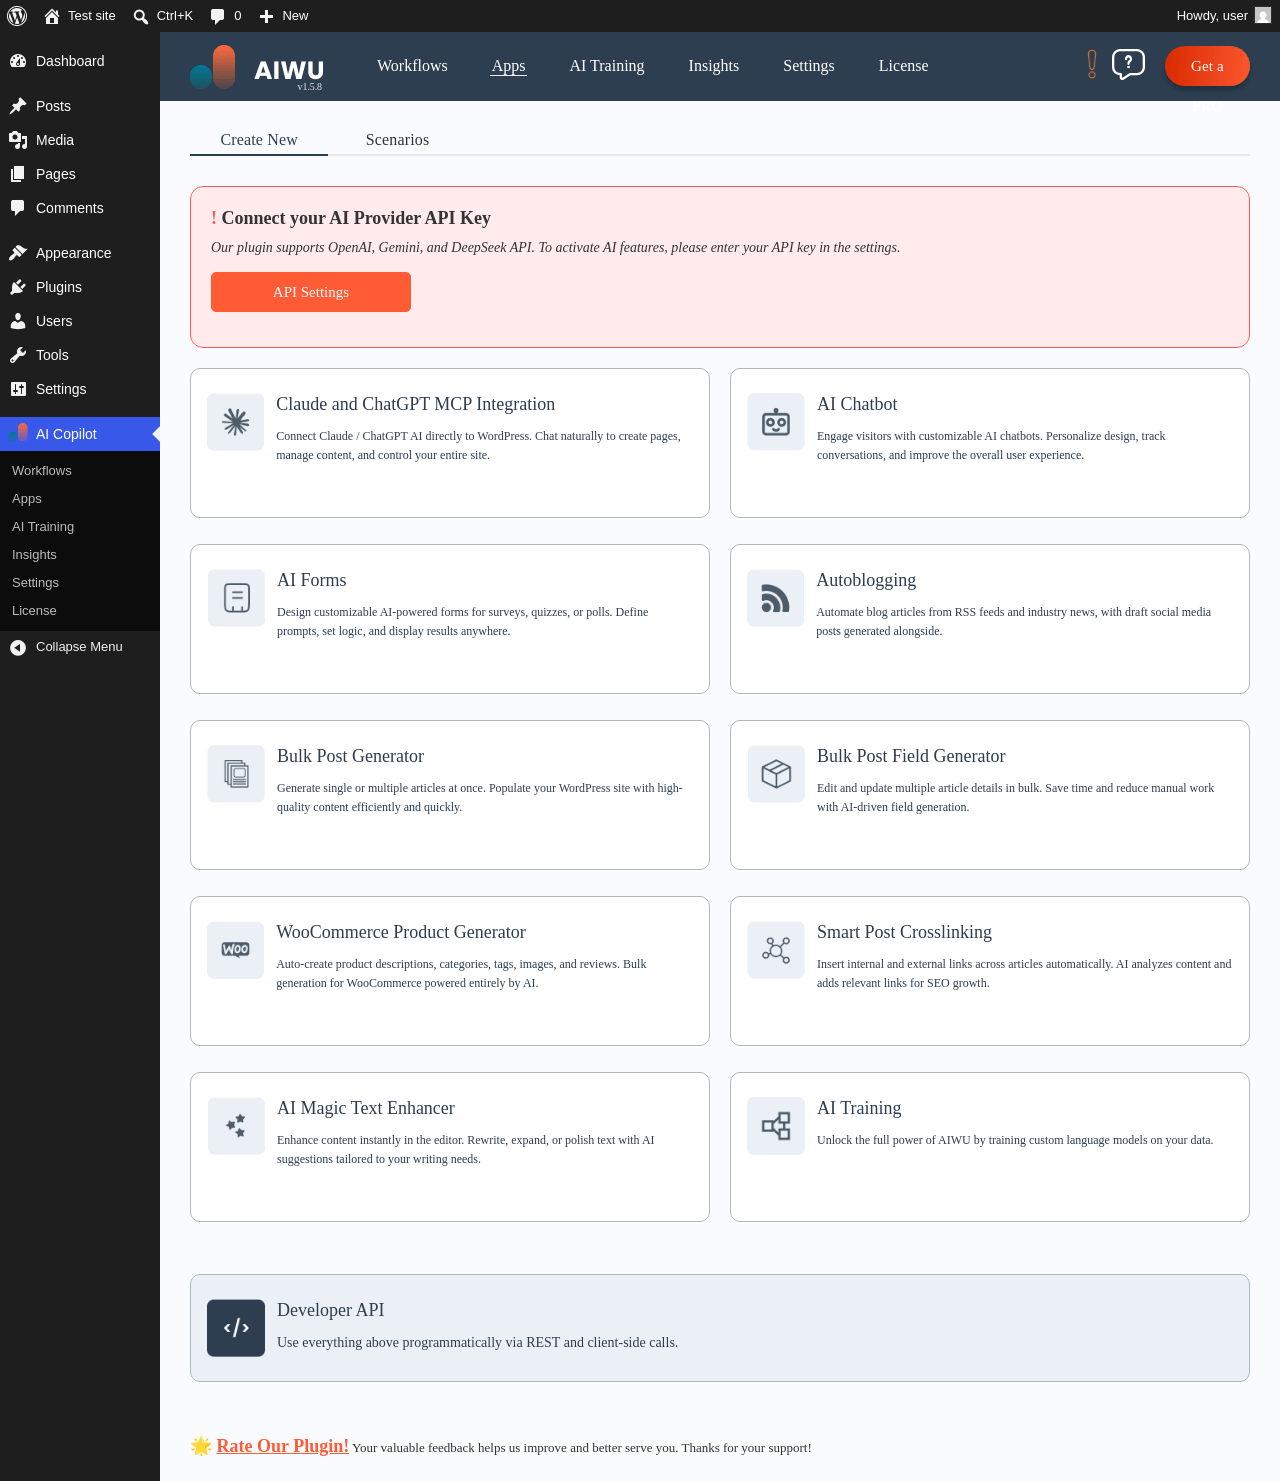Image resolution: width=1280 pixels, height=1481 pixels.
Task: Open the Smart Post Crosslinking icon
Action: [x=776, y=950]
